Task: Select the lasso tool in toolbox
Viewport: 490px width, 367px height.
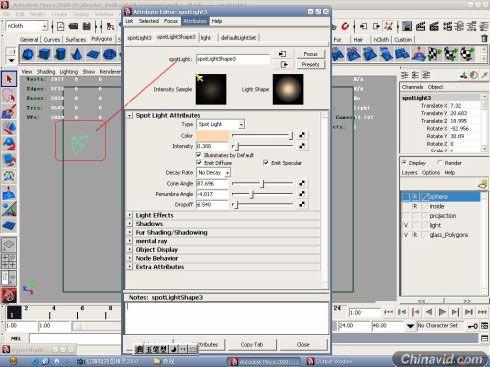Action: click(9, 96)
